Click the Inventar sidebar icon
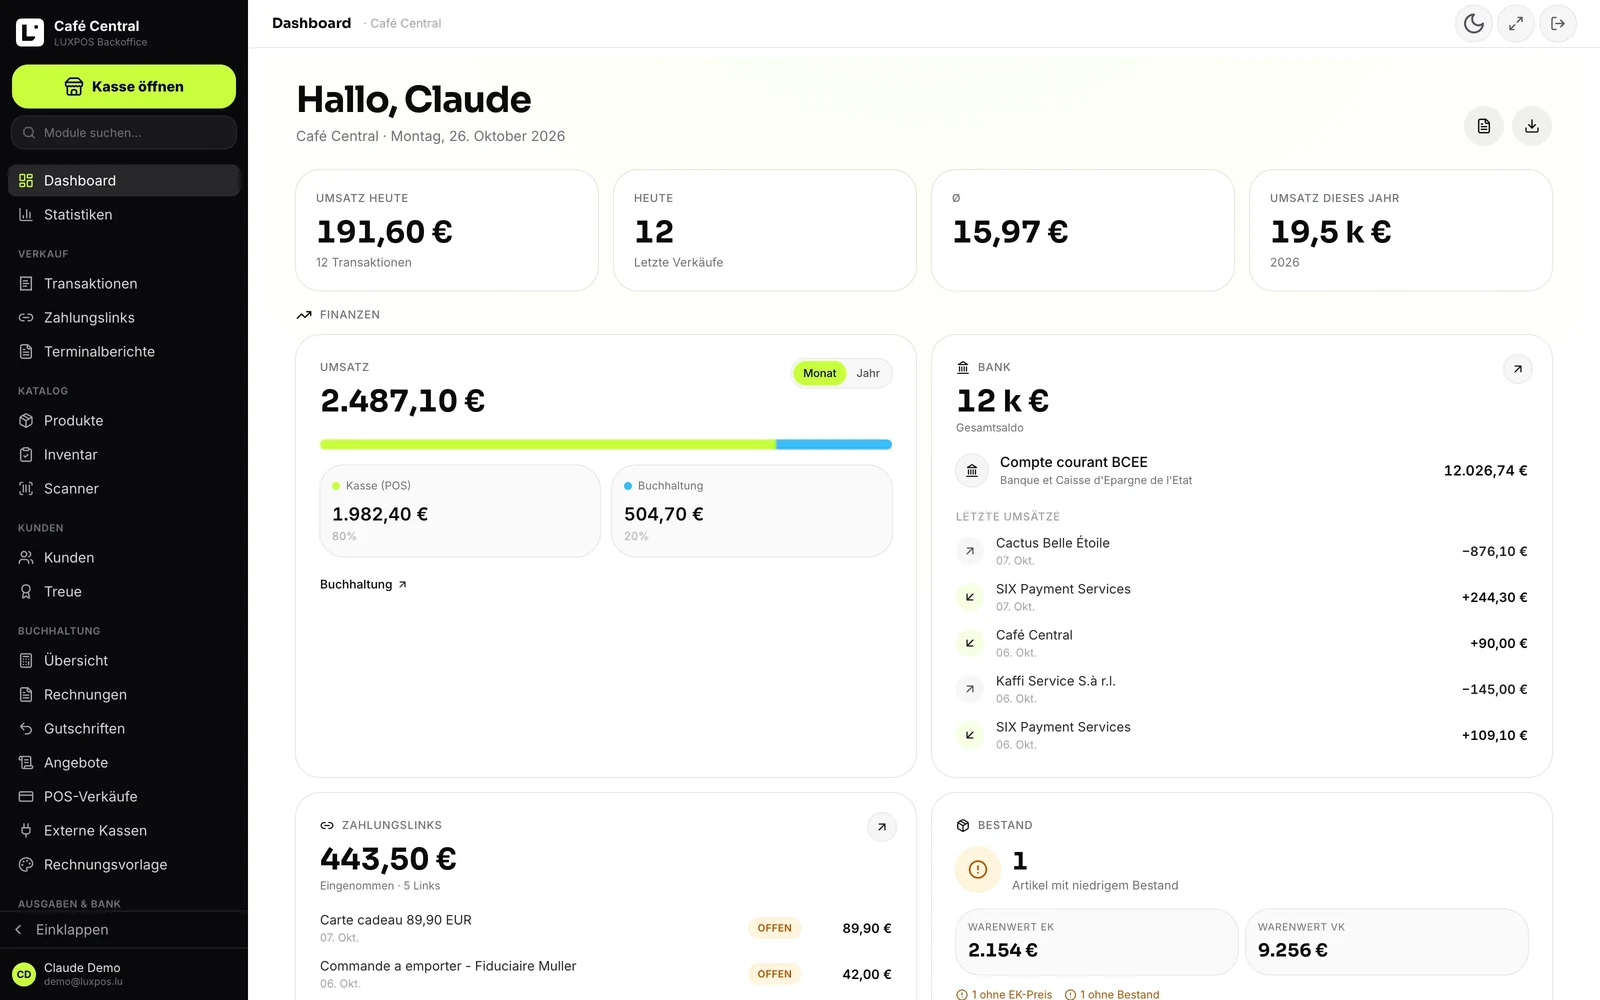 pos(26,455)
